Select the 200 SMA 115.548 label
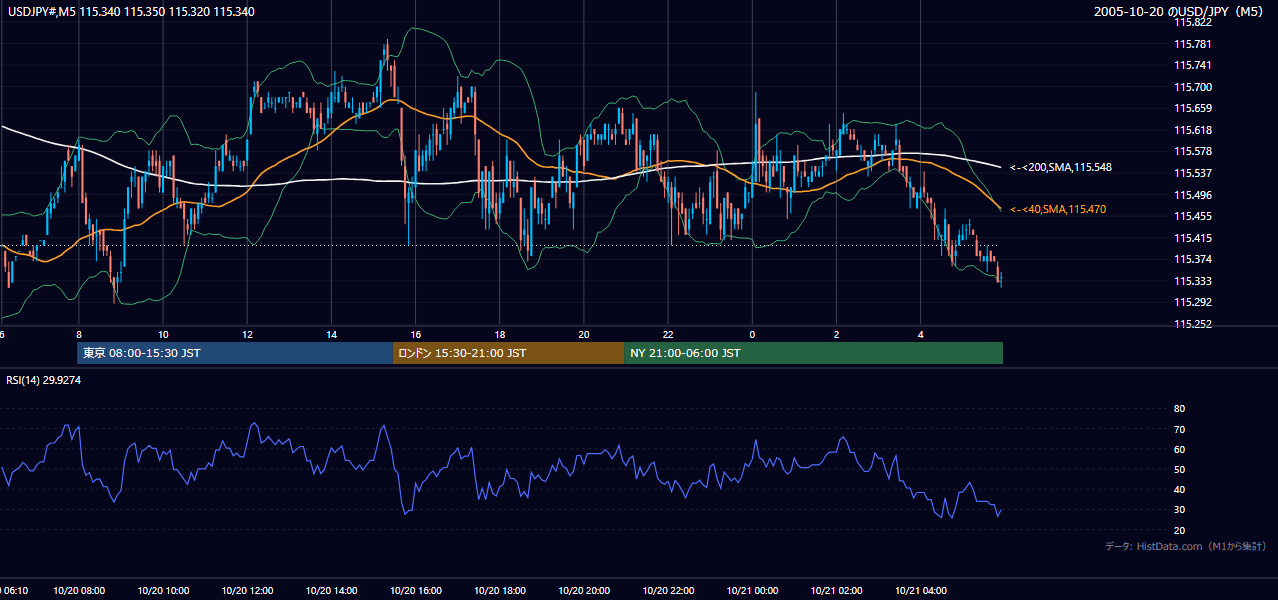Screen dimensions: 1278x600 tap(1061, 167)
